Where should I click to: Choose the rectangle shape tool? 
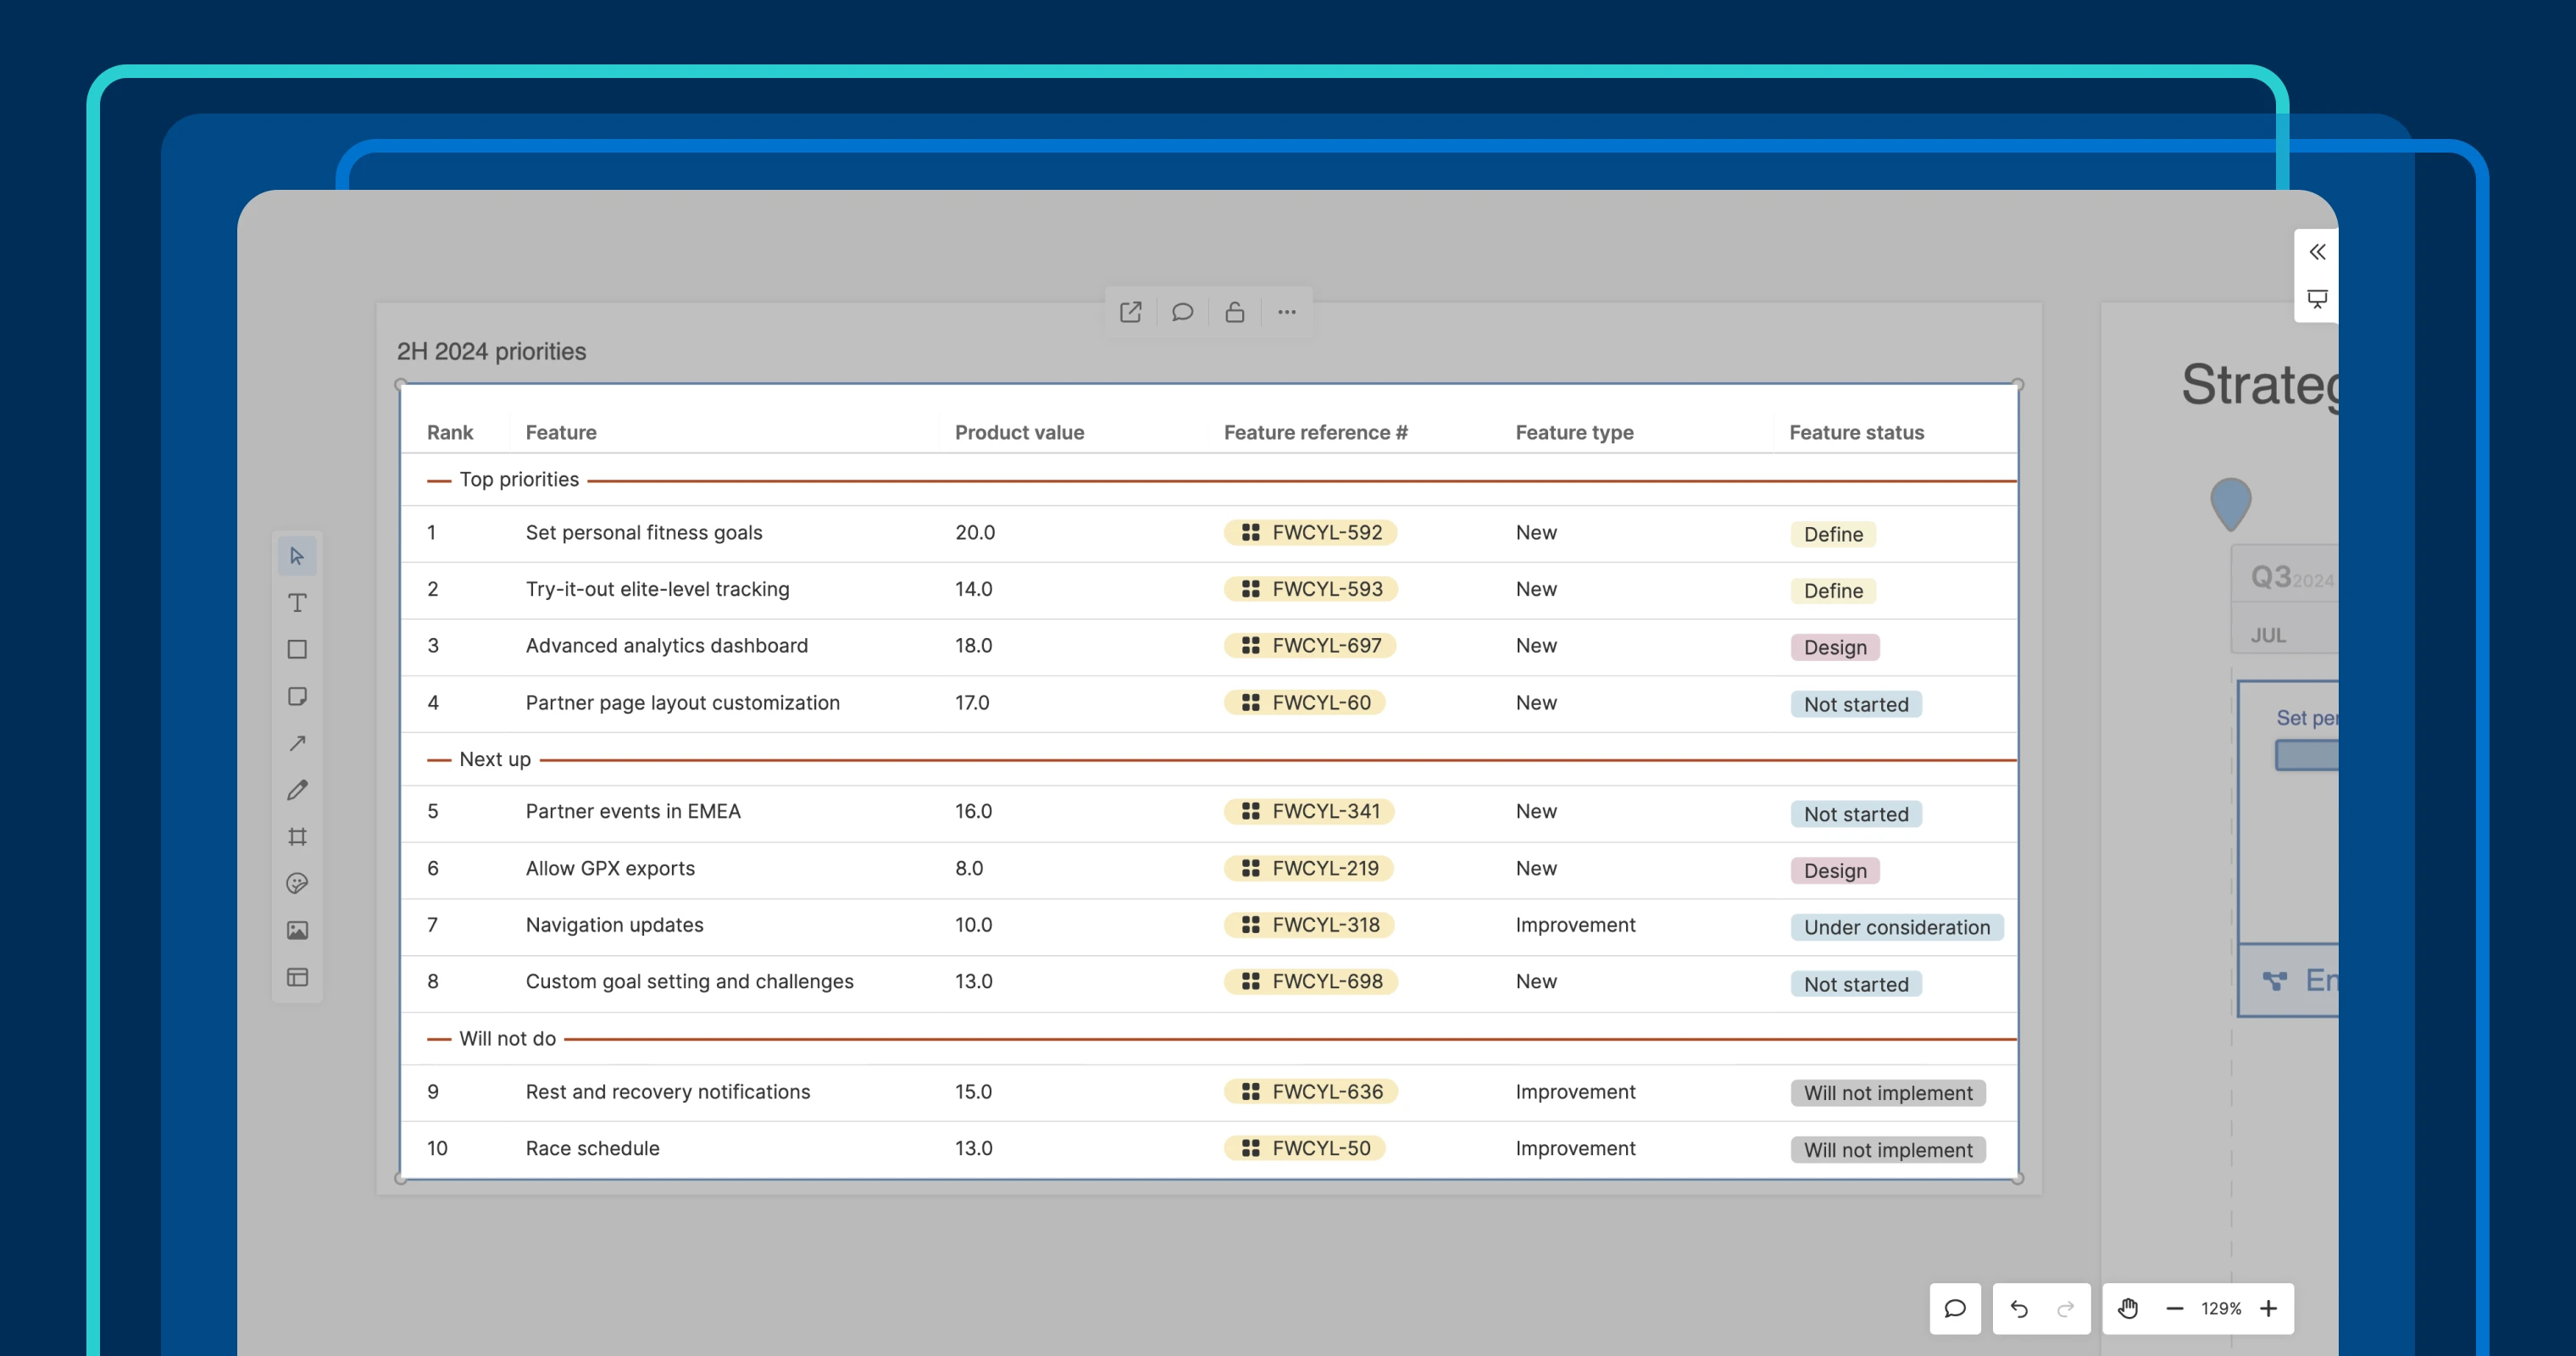point(297,649)
